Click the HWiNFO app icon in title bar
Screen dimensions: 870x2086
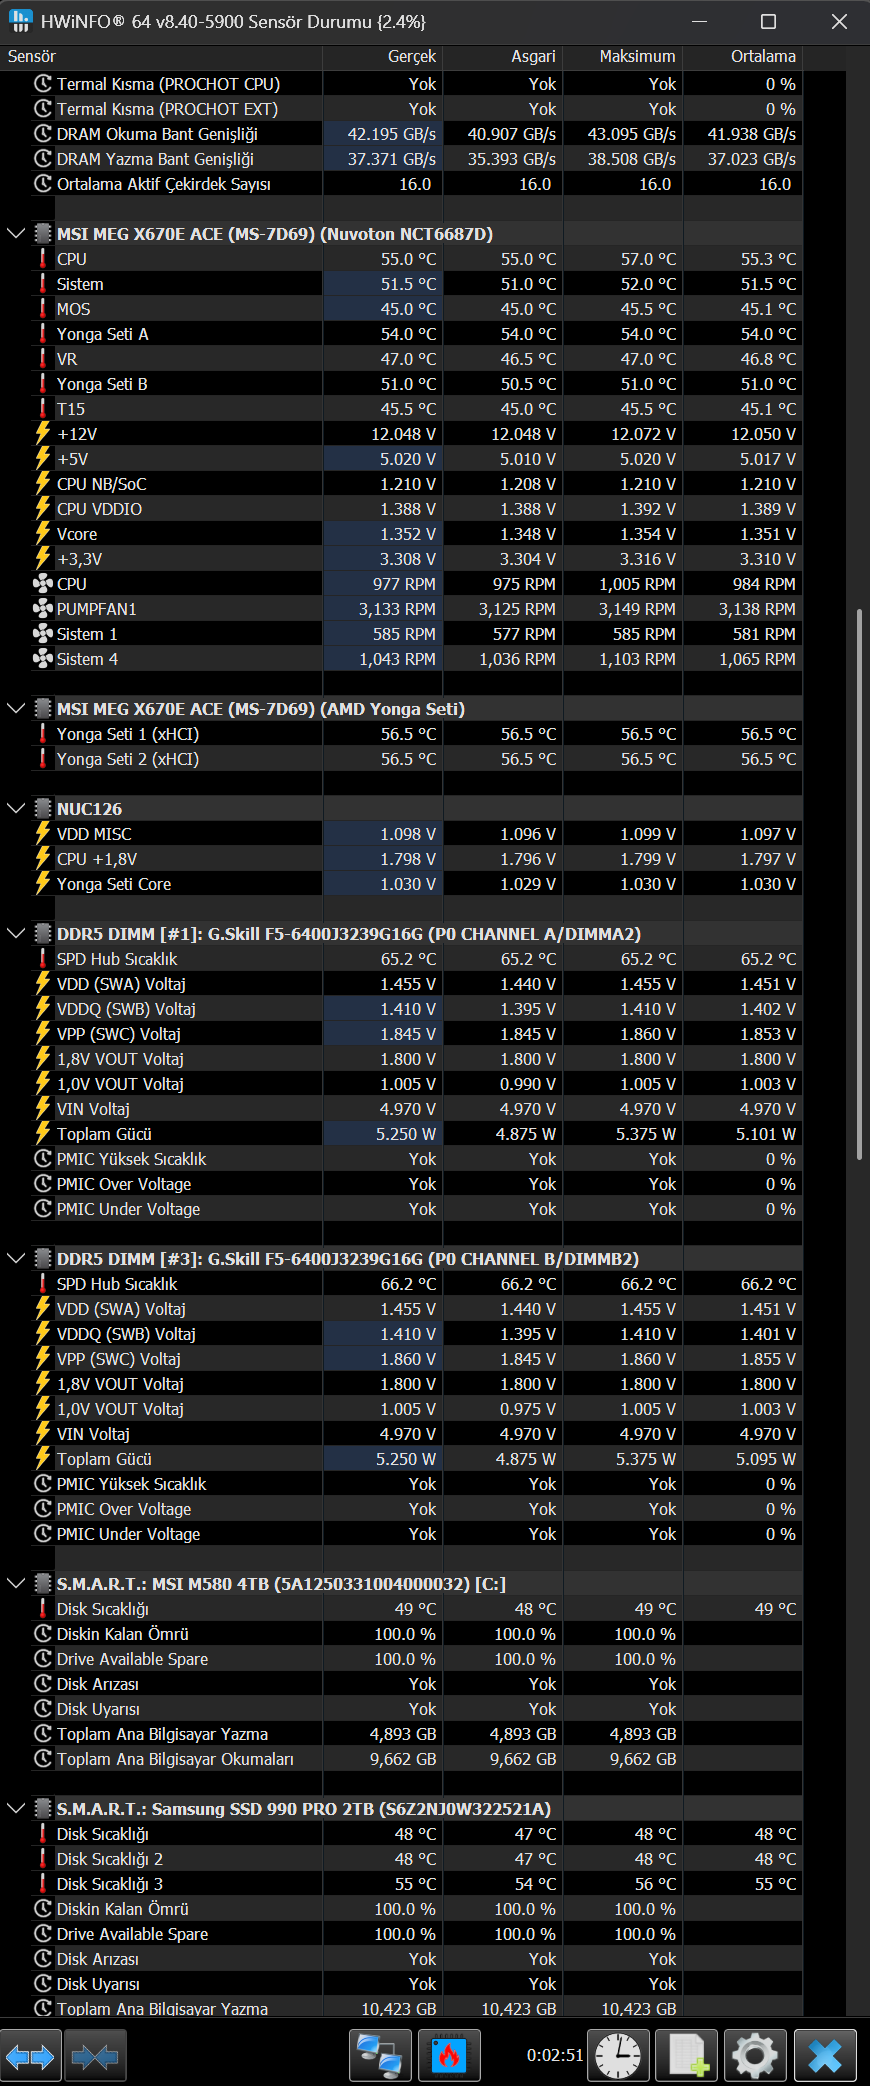pos(20,21)
